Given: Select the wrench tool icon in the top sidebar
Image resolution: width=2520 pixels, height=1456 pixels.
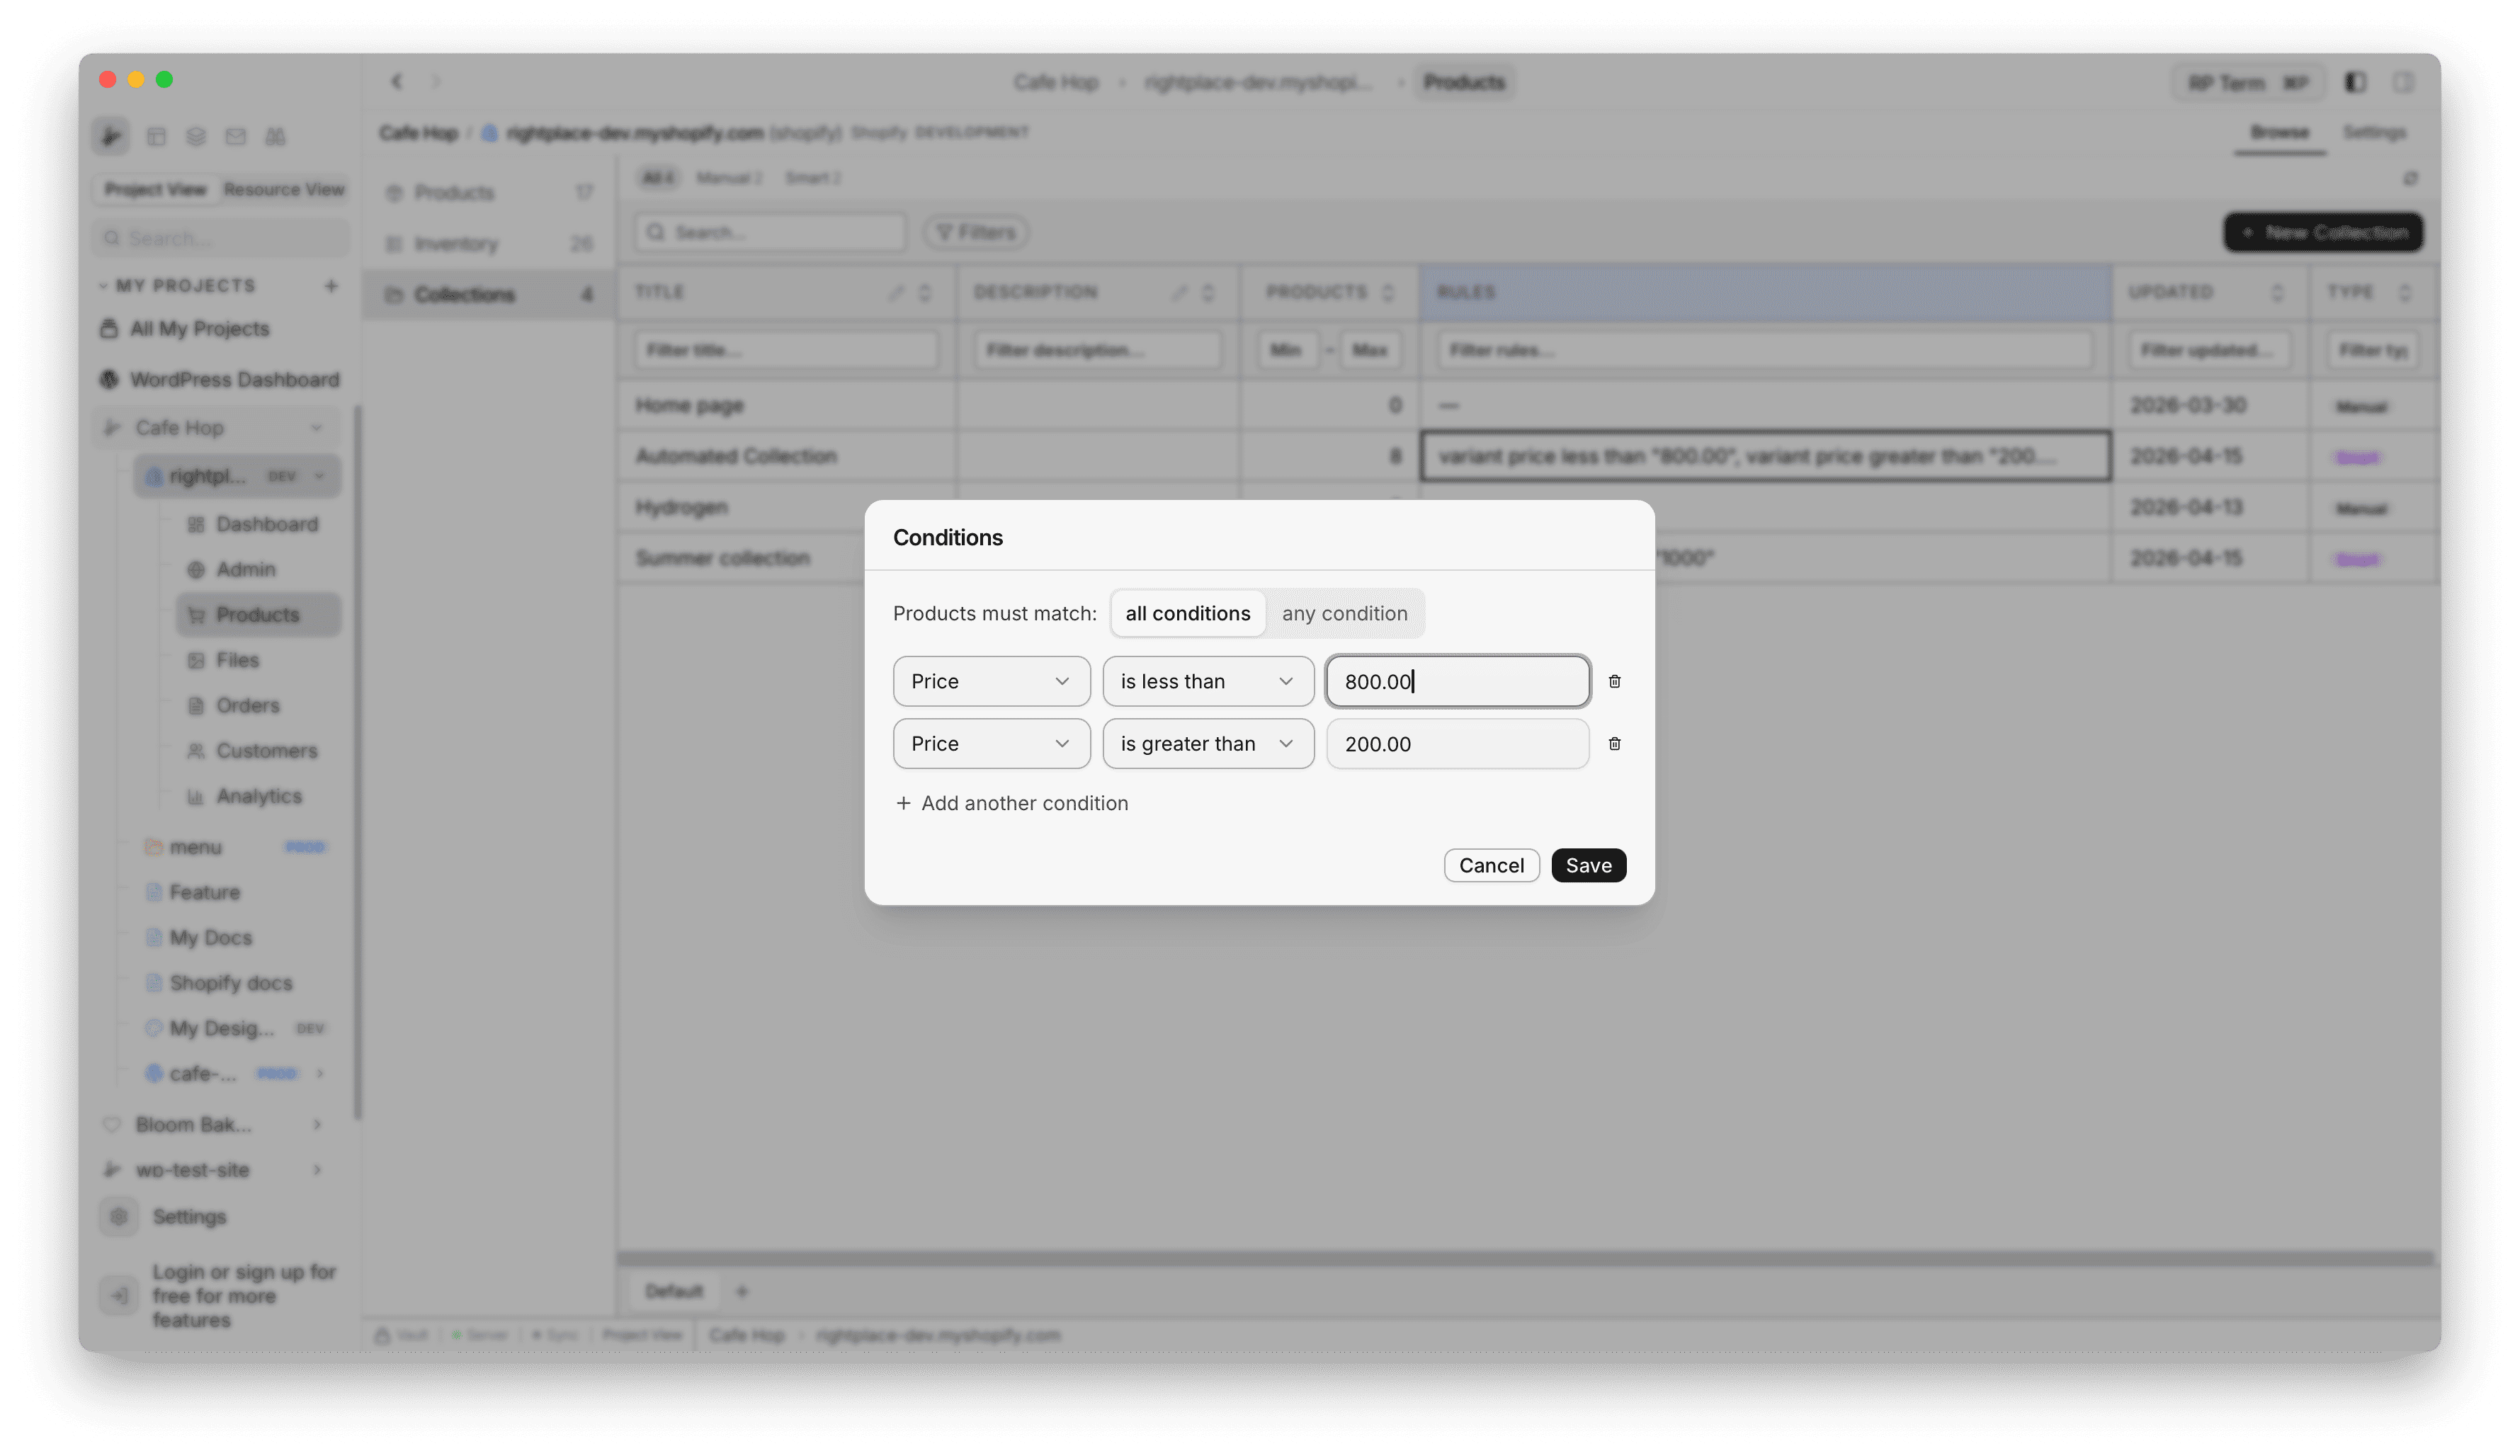Looking at the screenshot, I should 111,136.
